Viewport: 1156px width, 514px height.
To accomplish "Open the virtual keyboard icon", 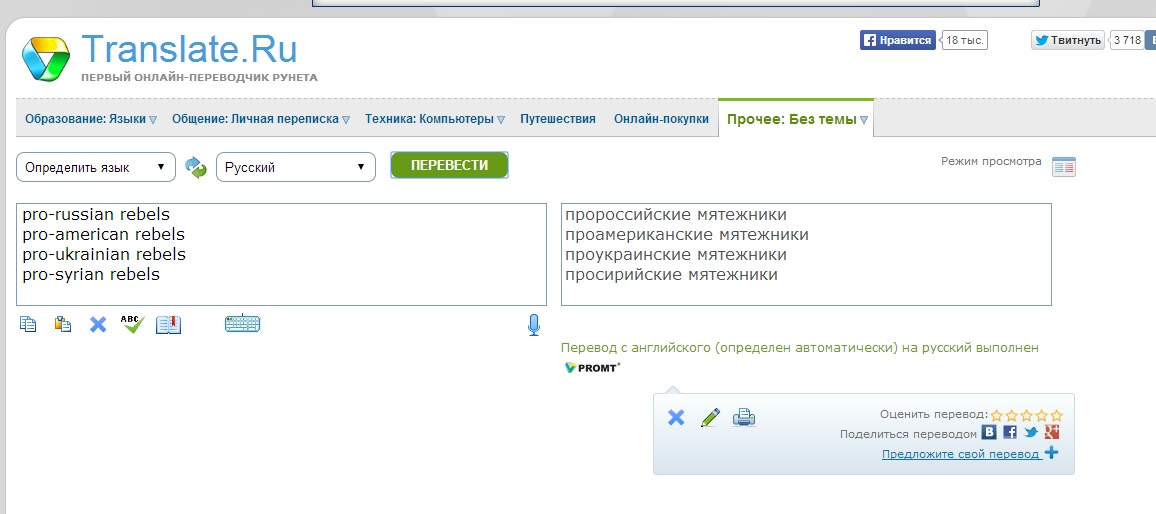I will pos(243,324).
